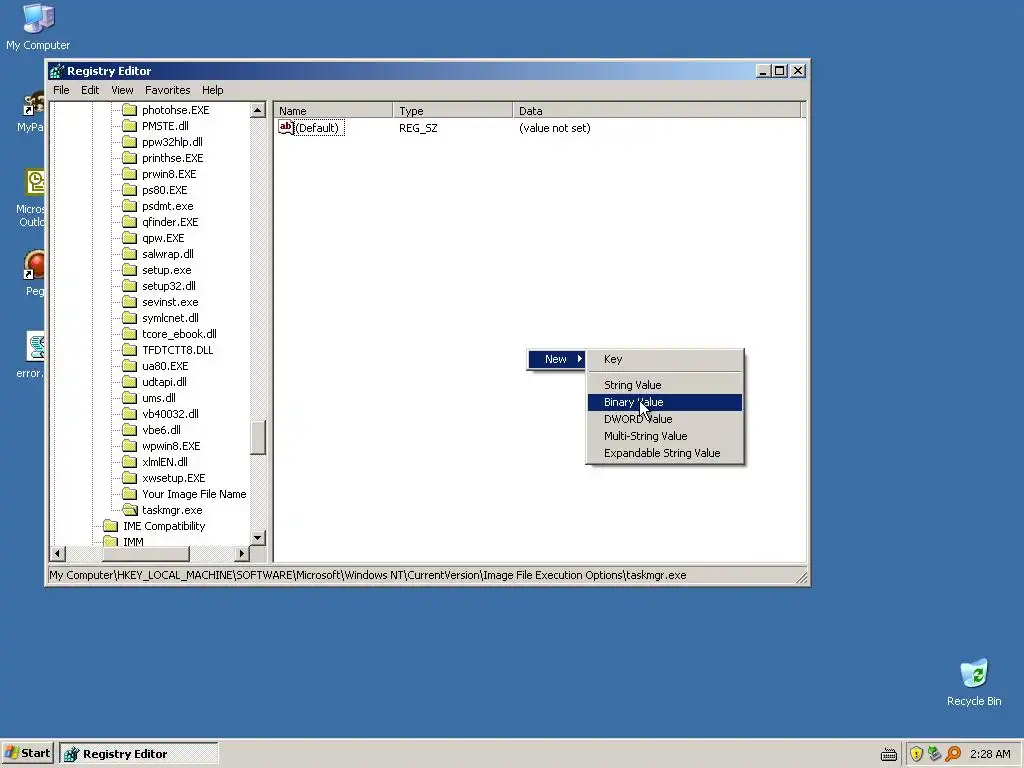
Task: Select Binary Value menu entry
Action: click(665, 402)
